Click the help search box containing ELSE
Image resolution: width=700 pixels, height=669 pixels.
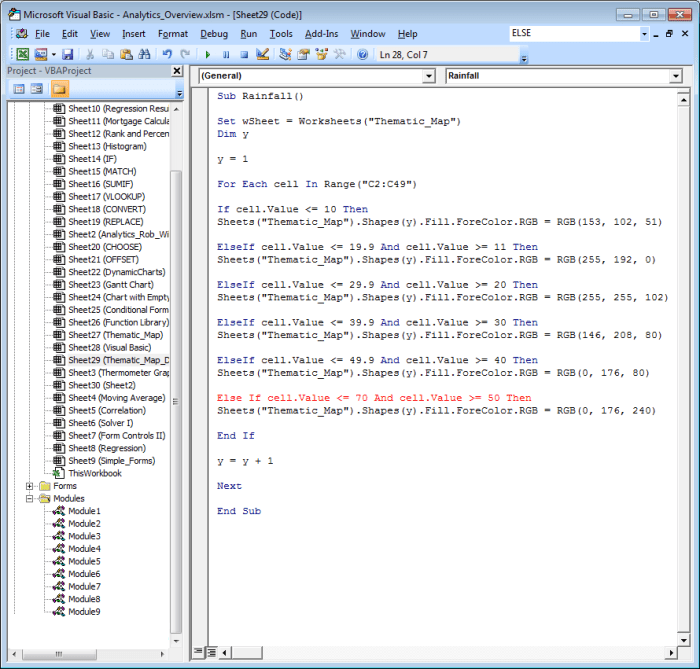(572, 33)
